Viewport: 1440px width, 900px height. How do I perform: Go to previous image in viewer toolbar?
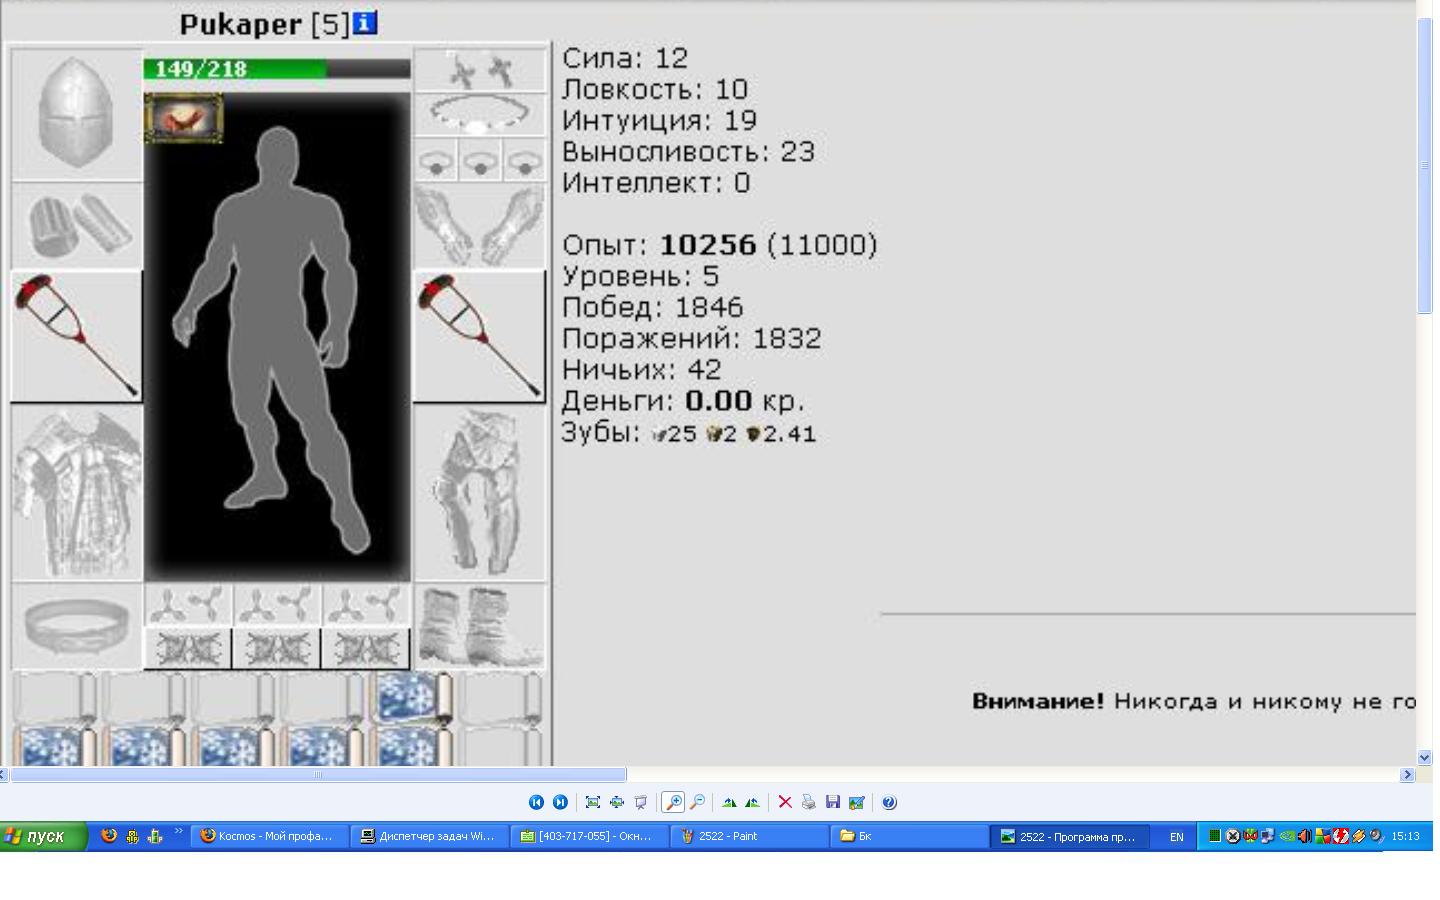point(536,802)
